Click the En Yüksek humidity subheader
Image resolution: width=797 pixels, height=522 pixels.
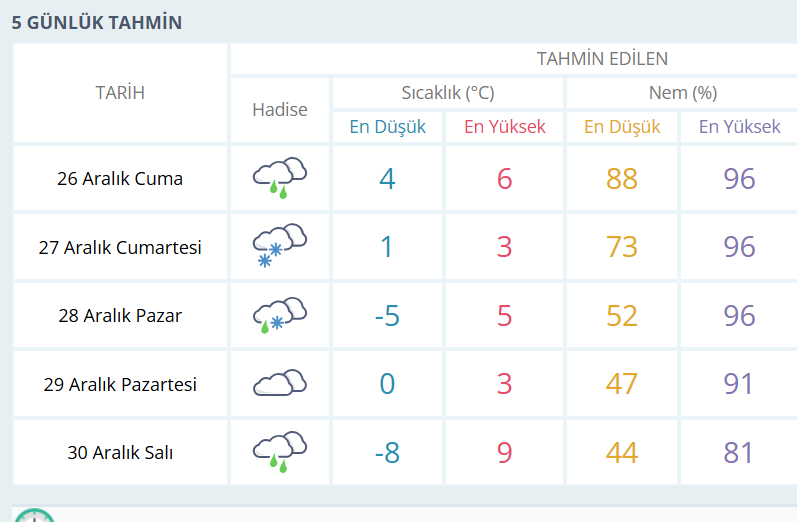coord(739,127)
